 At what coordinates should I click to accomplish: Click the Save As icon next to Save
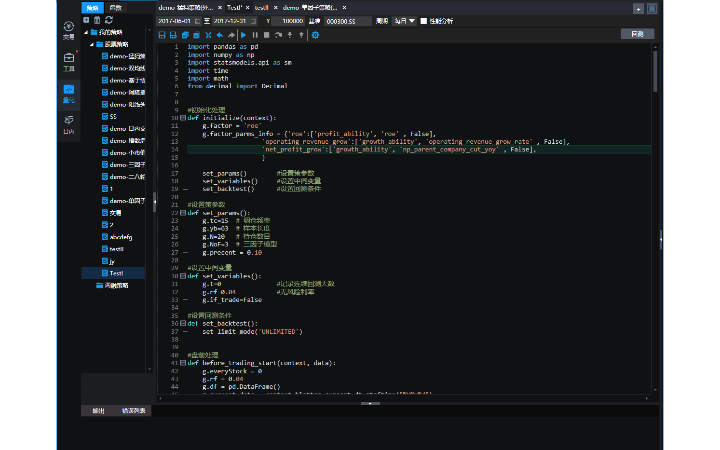[x=173, y=35]
